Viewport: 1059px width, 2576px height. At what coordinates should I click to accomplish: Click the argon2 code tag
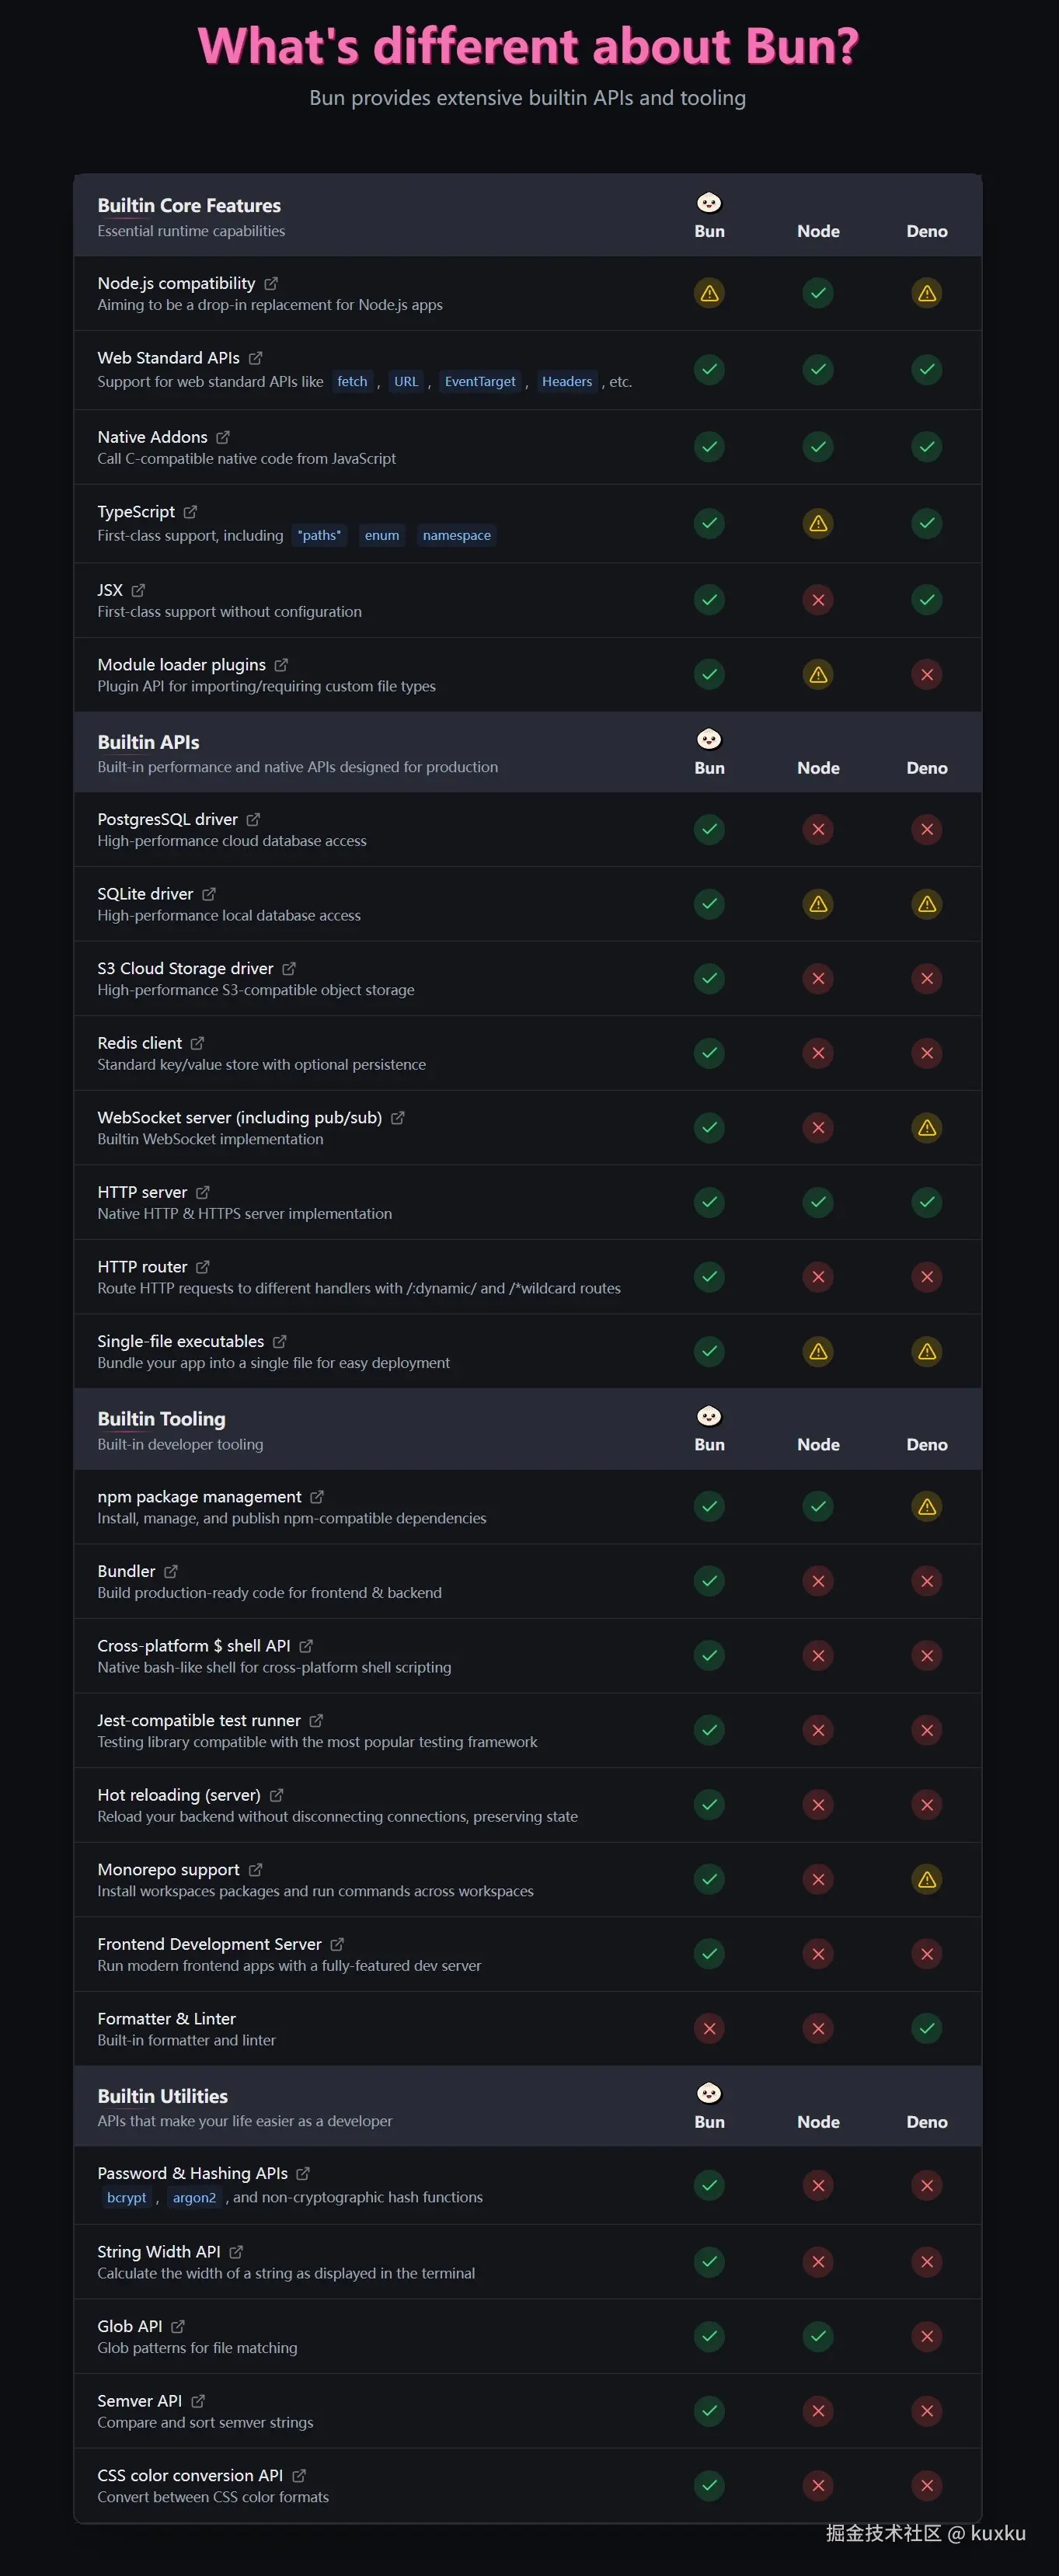194,2198
